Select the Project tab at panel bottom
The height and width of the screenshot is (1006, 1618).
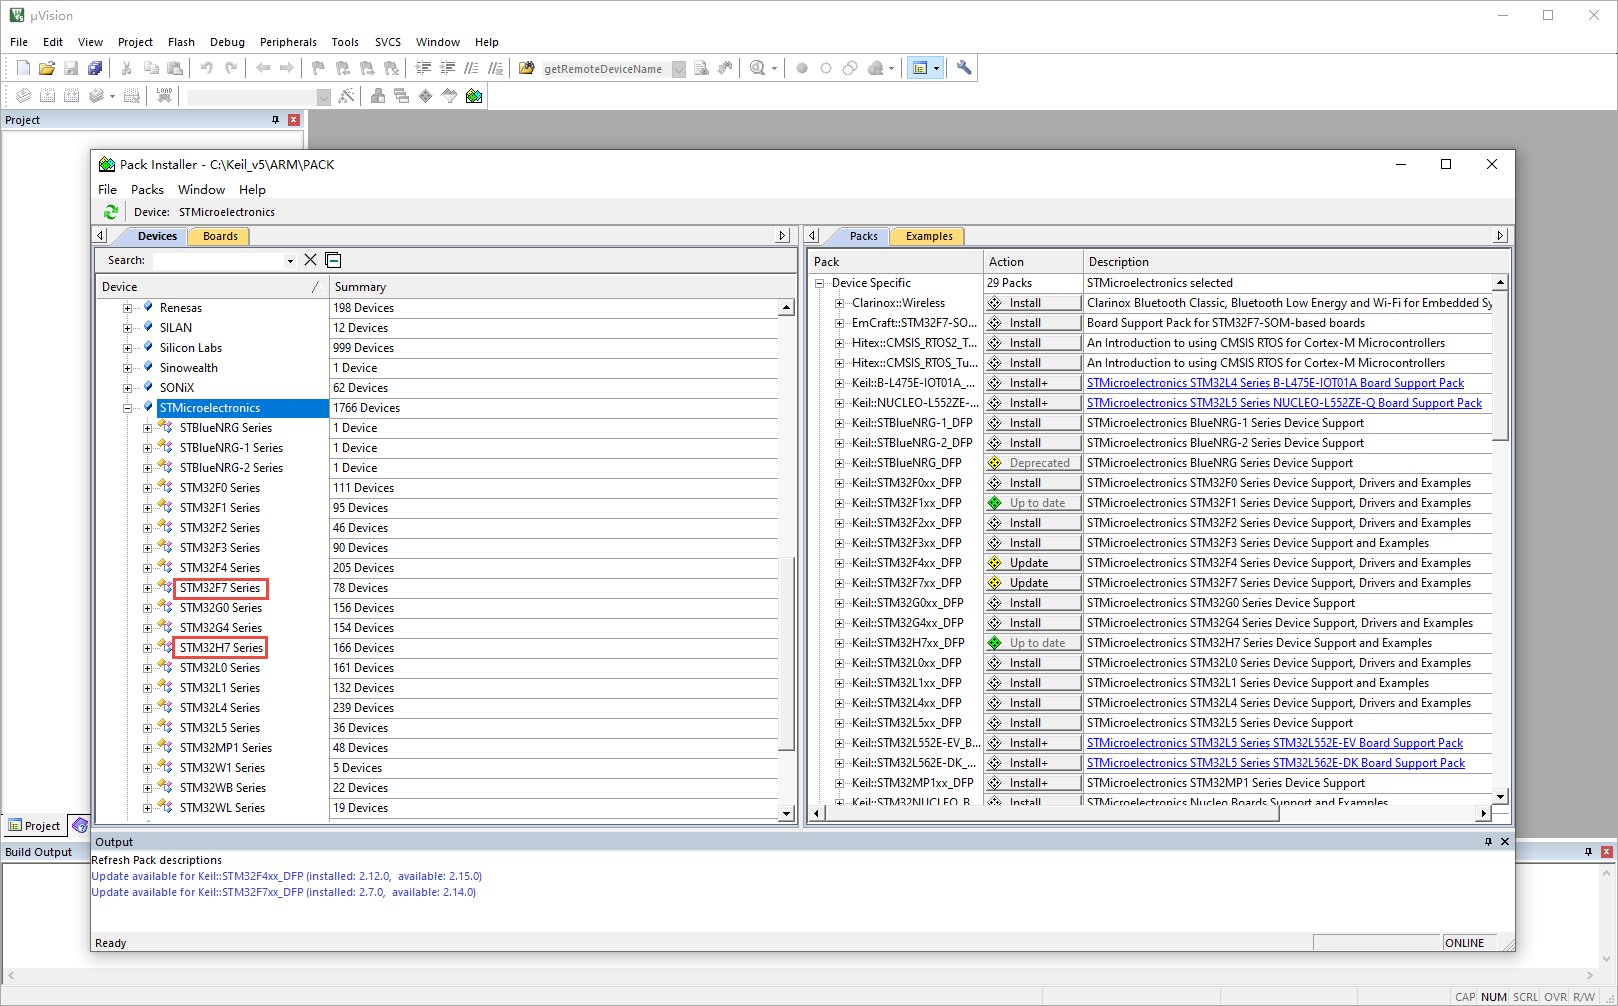click(34, 826)
